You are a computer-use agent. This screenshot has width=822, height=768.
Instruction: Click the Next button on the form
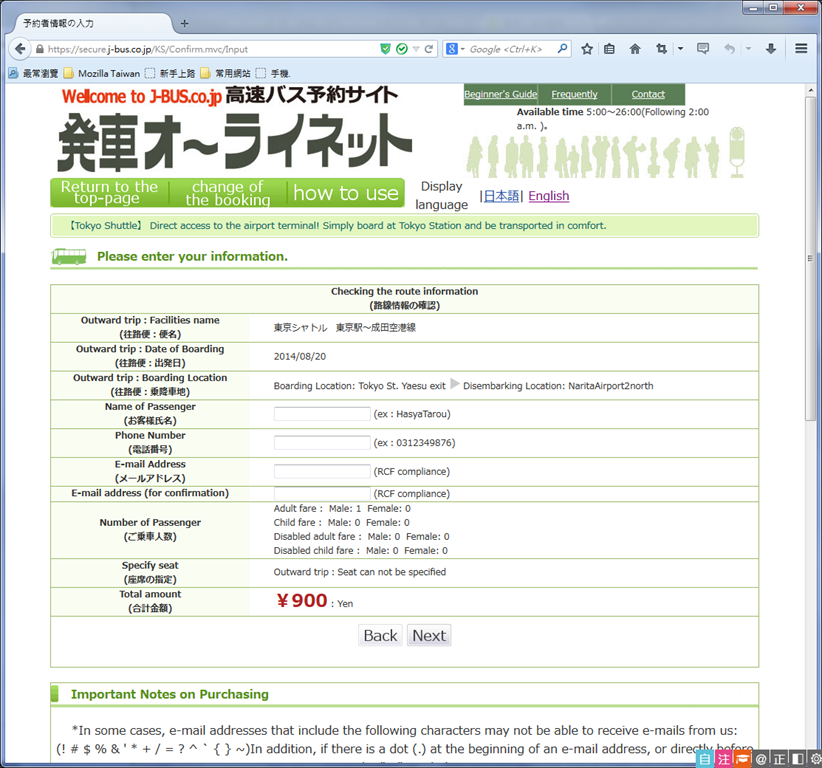pos(429,635)
